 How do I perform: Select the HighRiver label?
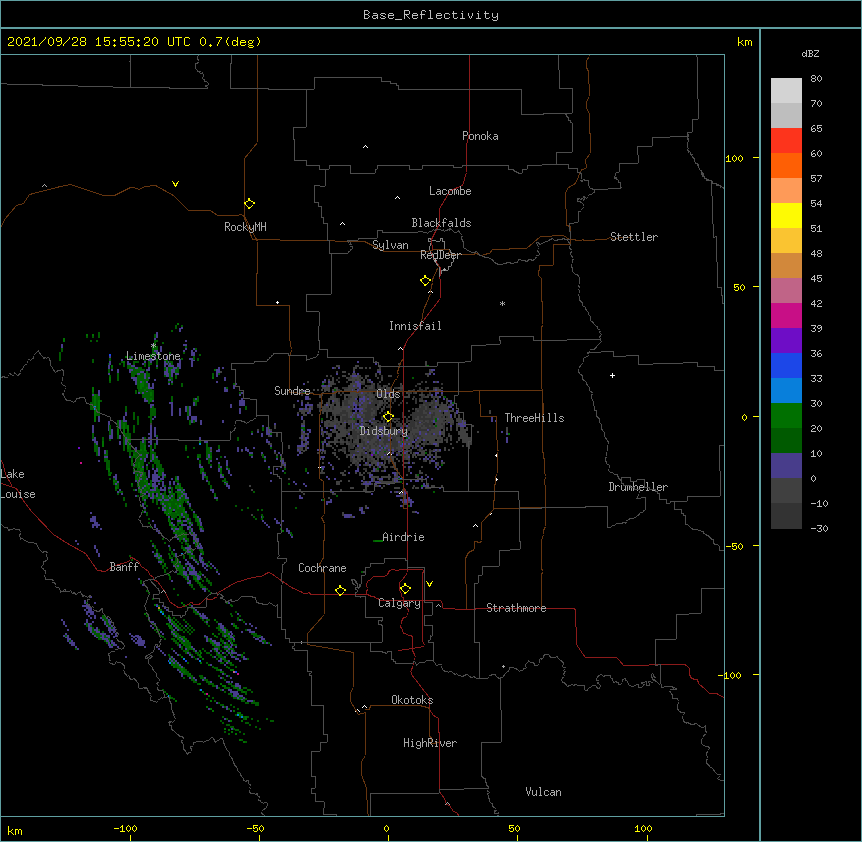[430, 743]
